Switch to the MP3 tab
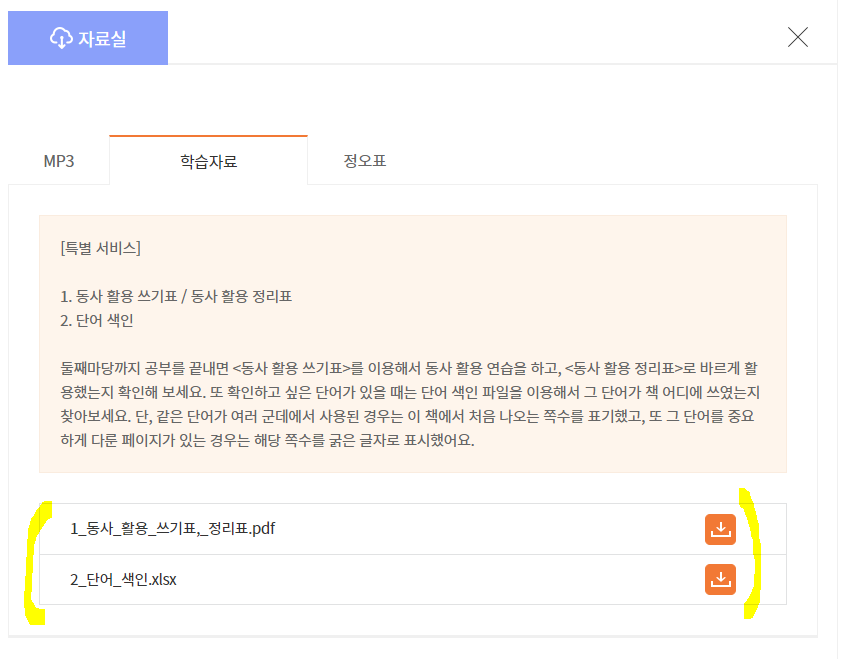The width and height of the screenshot is (843, 659). click(x=59, y=161)
